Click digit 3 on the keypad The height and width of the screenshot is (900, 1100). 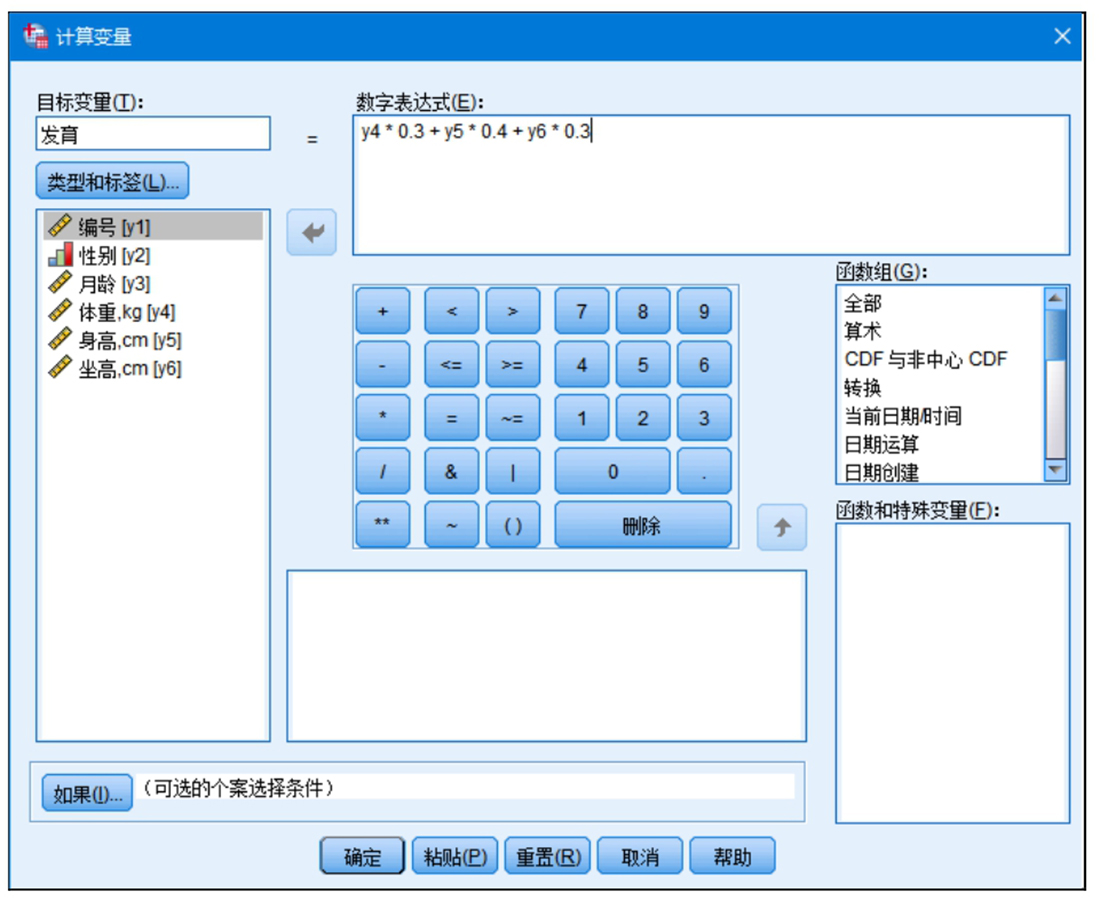704,417
